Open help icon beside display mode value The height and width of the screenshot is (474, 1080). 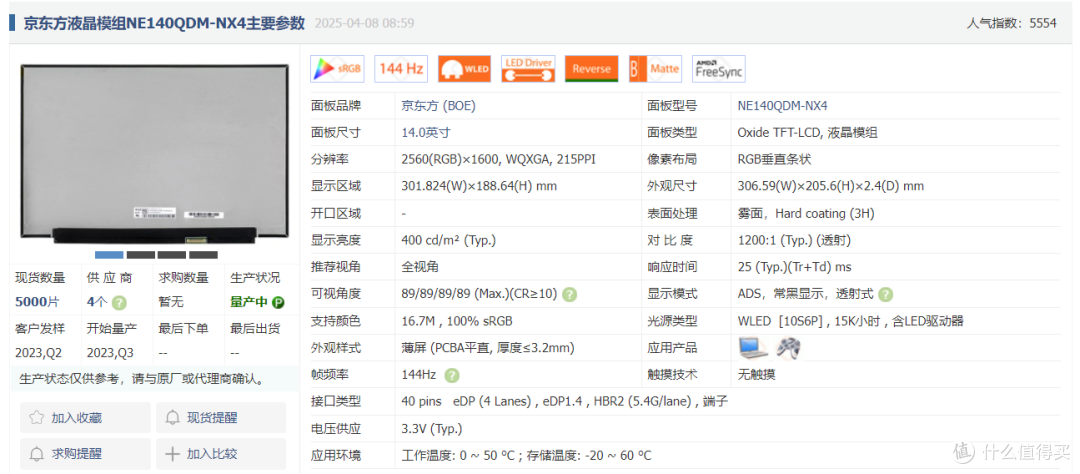pos(885,294)
